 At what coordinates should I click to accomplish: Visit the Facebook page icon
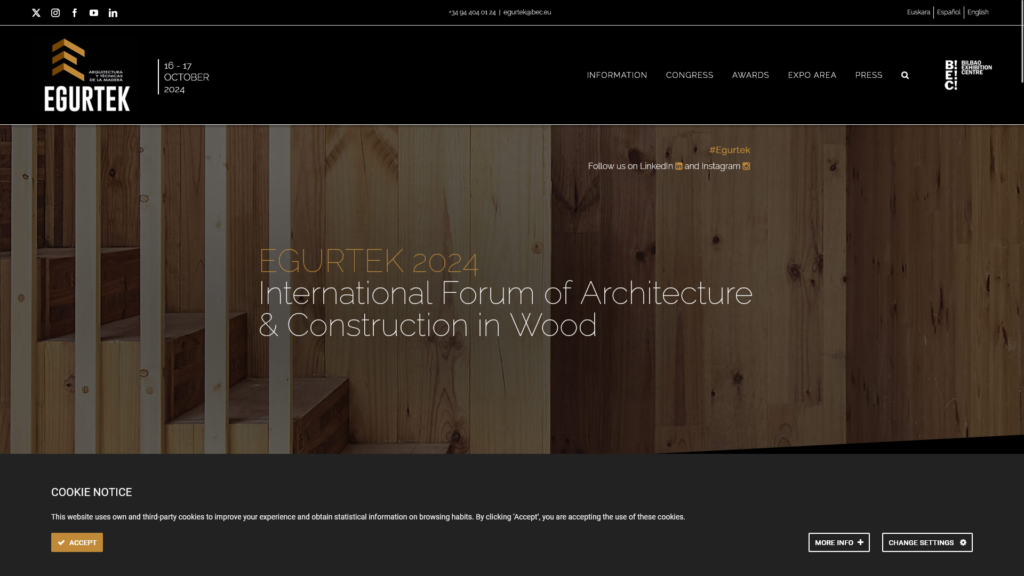tap(74, 12)
